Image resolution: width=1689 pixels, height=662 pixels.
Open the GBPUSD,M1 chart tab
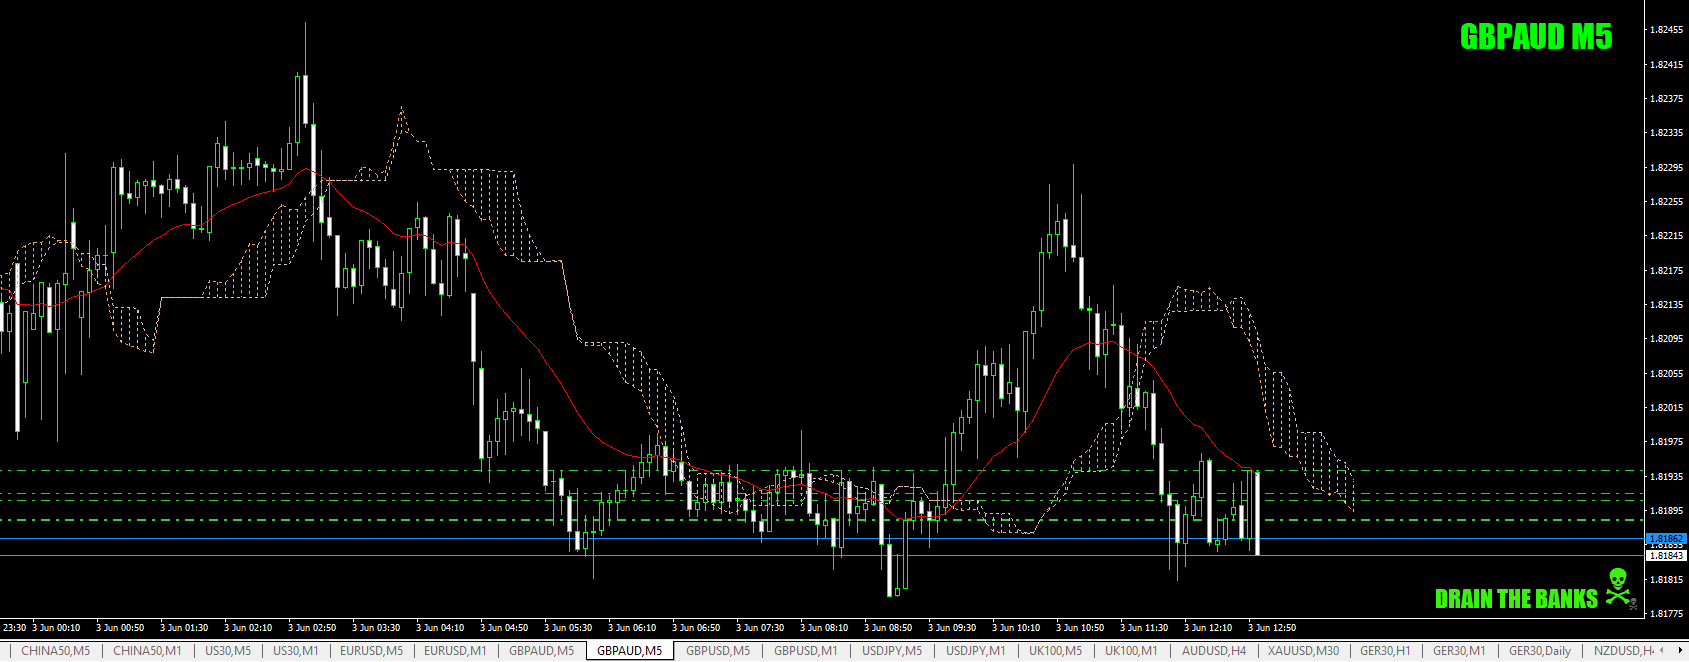pyautogui.click(x=806, y=651)
